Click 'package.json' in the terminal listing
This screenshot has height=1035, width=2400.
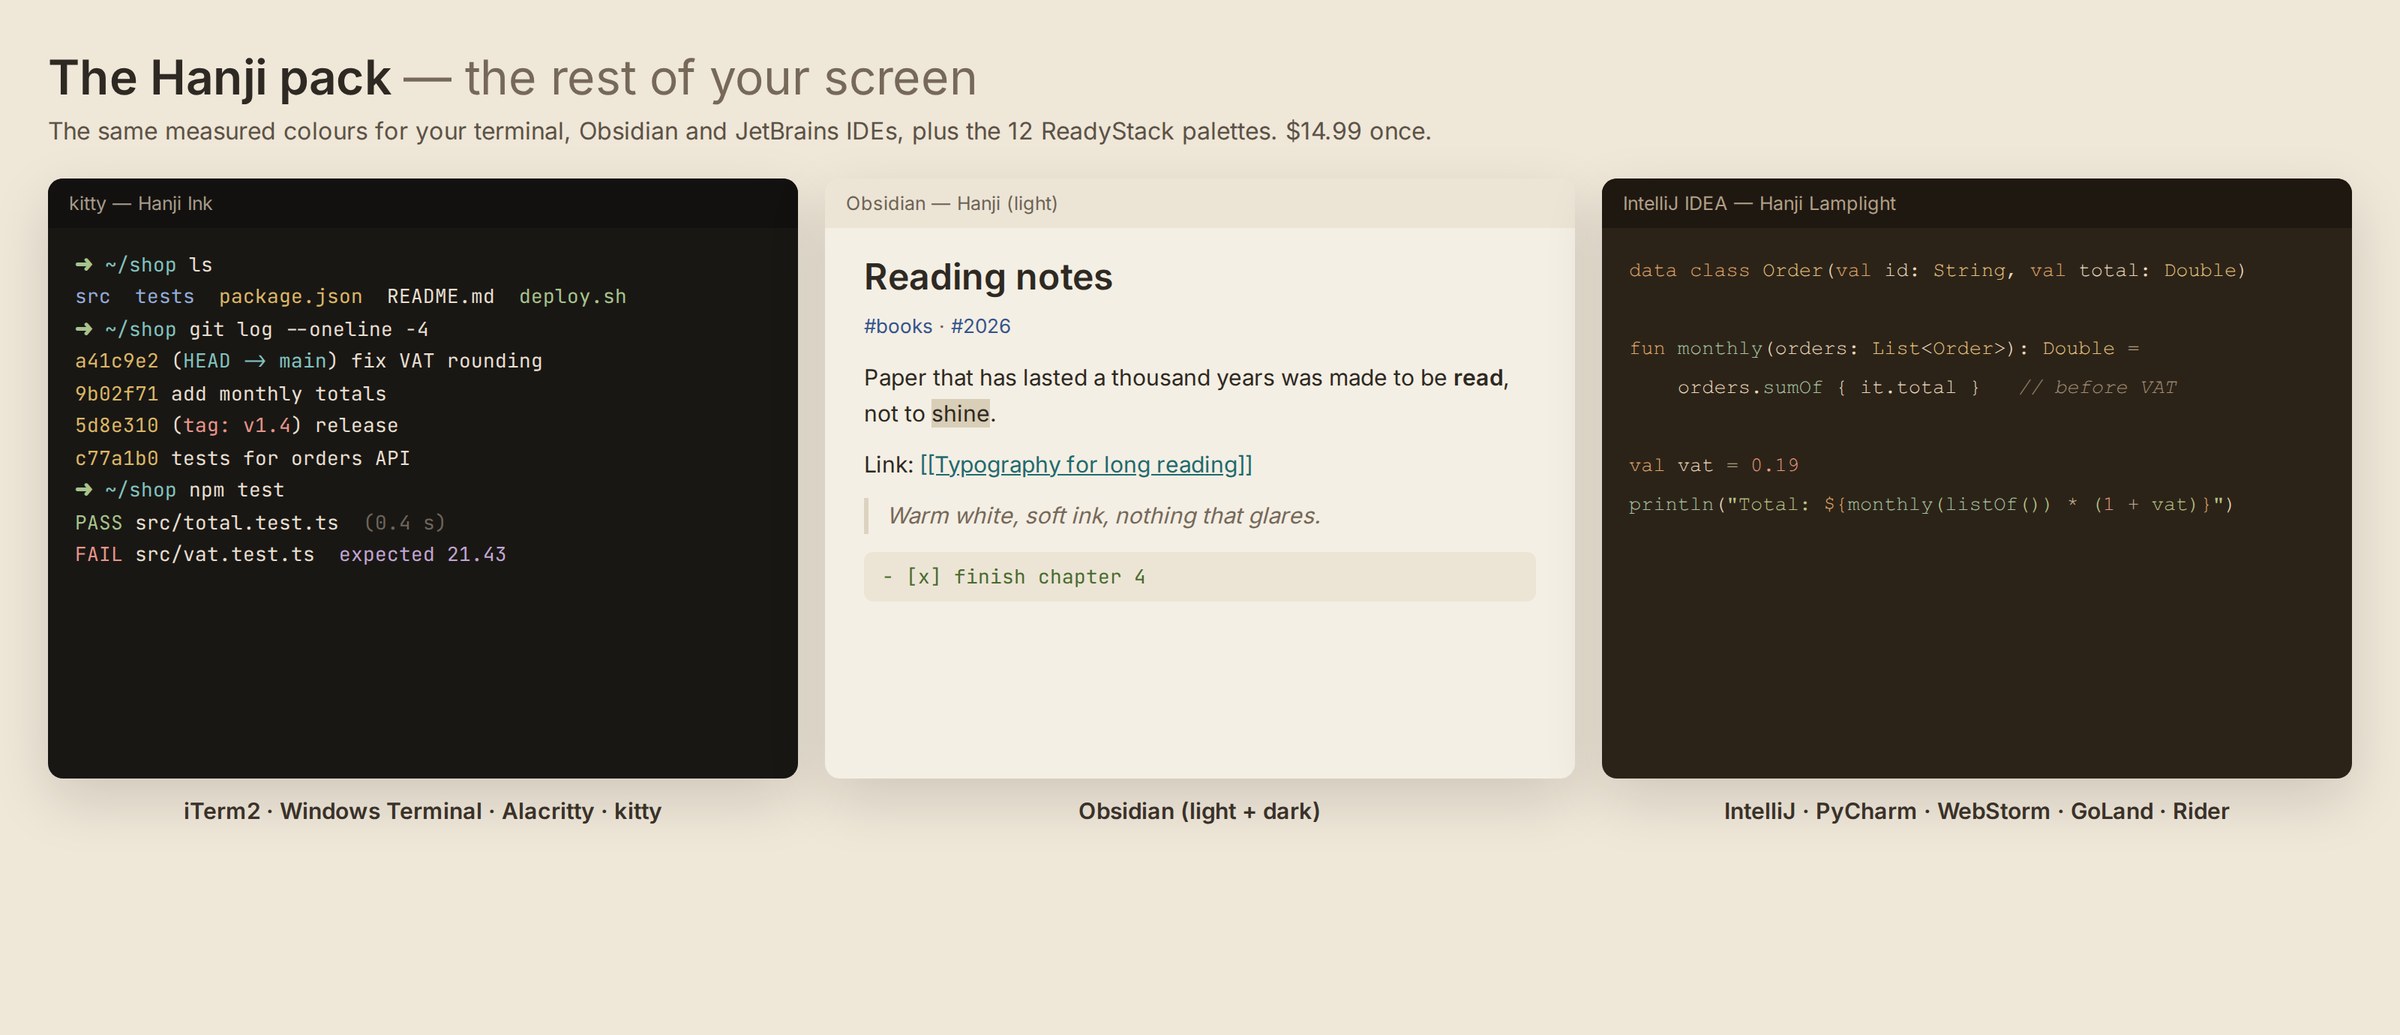click(291, 297)
